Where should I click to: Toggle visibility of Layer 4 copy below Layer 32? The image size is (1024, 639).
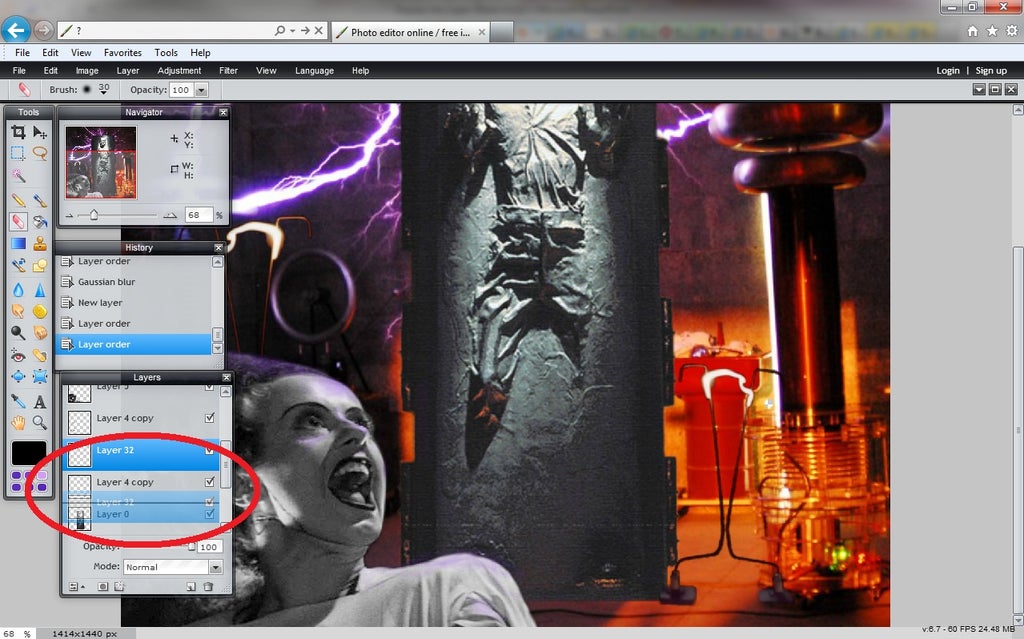pyautogui.click(x=210, y=482)
